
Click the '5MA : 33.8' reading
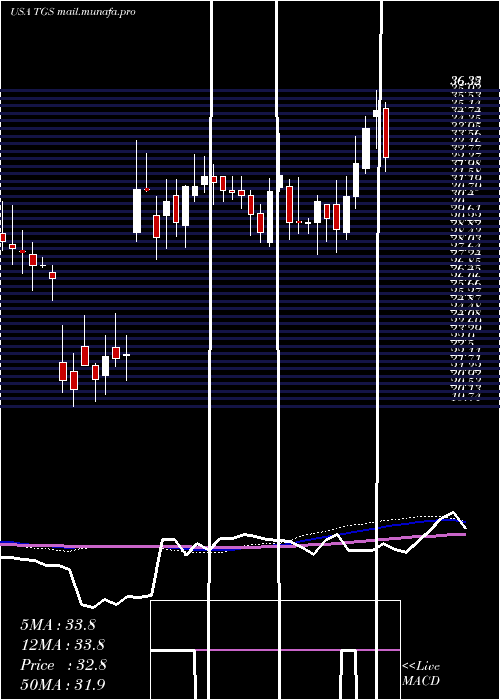click(58, 625)
